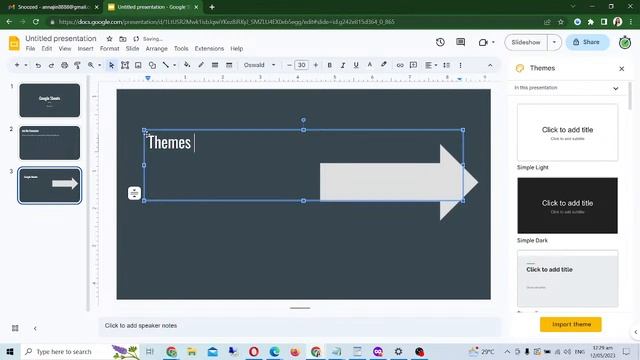Select slide 1 thumbnail
Screen dimensions: 640x360
(50, 100)
